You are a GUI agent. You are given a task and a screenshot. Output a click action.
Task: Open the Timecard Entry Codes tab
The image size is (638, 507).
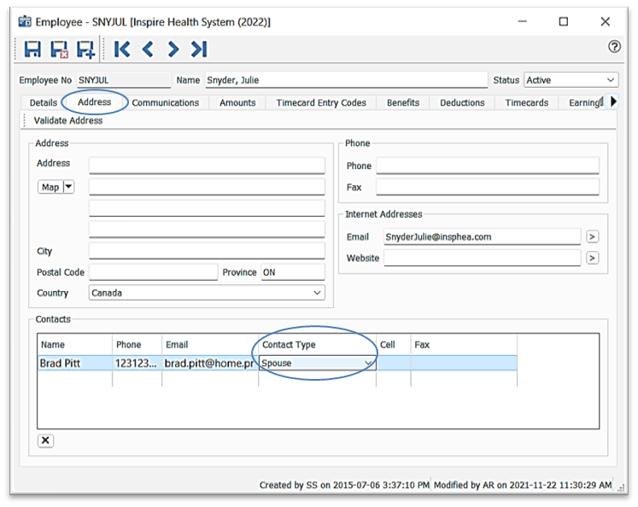click(321, 103)
